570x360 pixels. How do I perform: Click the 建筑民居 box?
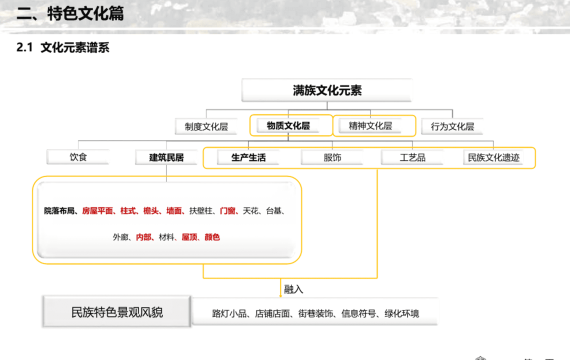(166, 157)
